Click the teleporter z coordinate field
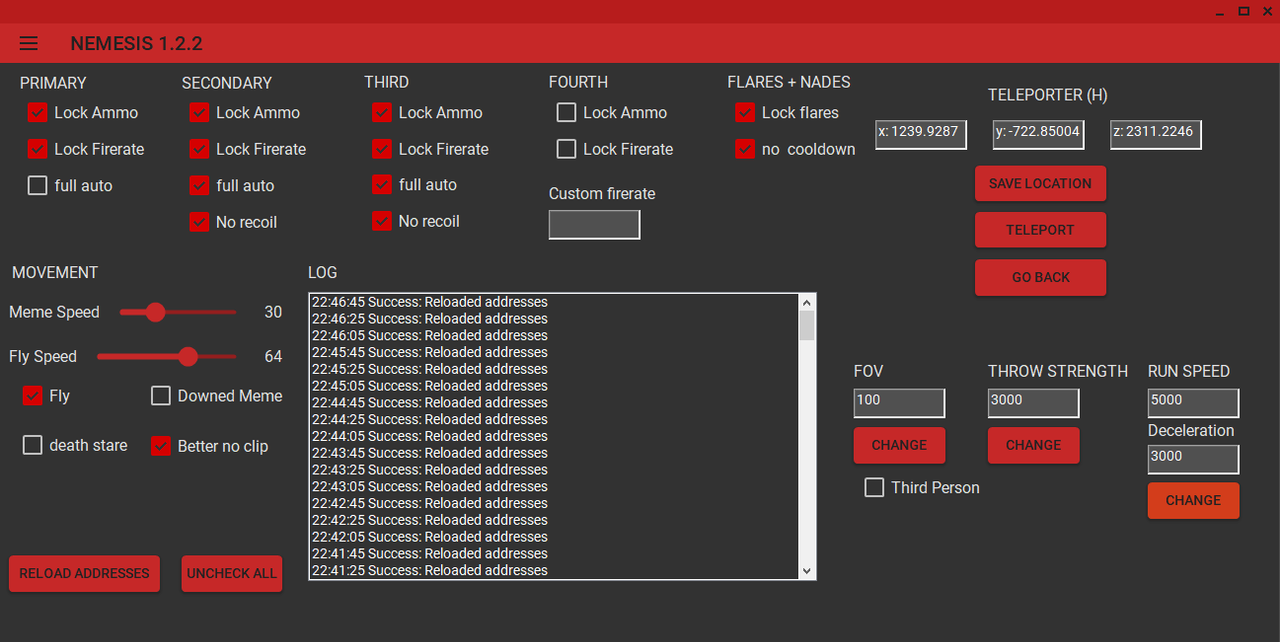Image resolution: width=1280 pixels, height=642 pixels. pos(1156,134)
